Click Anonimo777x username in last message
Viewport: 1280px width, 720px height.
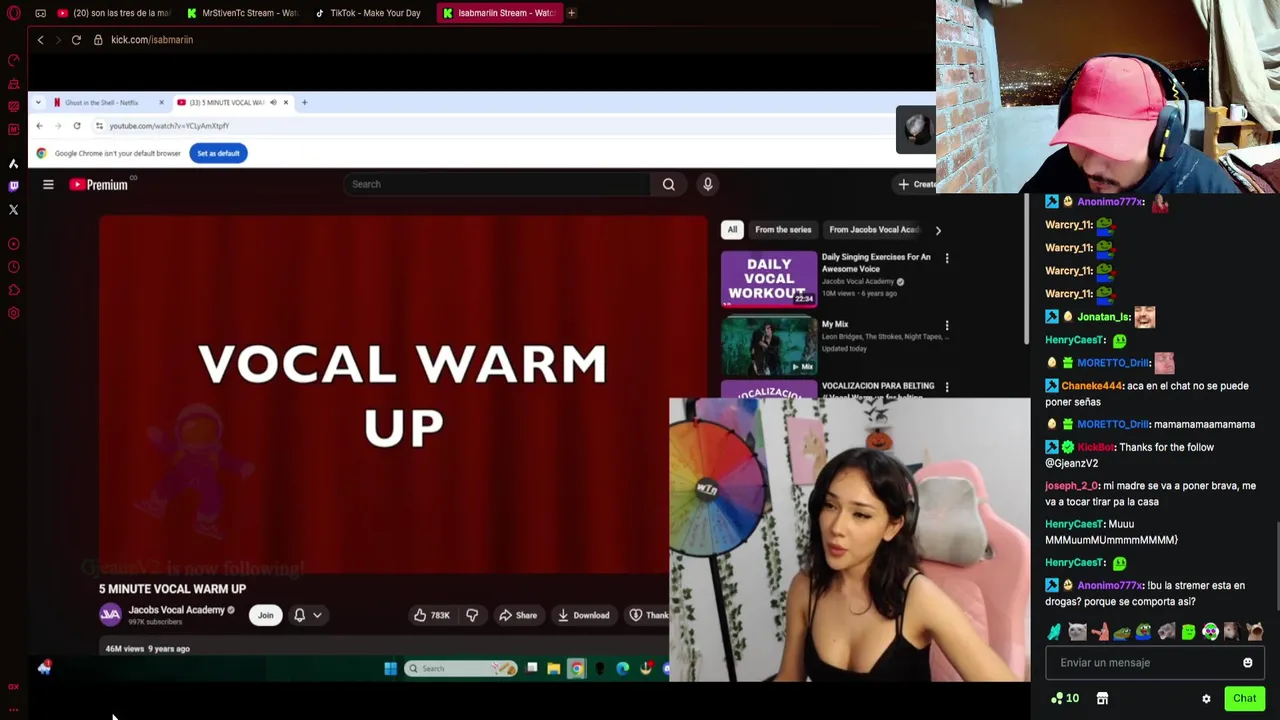(1110, 586)
